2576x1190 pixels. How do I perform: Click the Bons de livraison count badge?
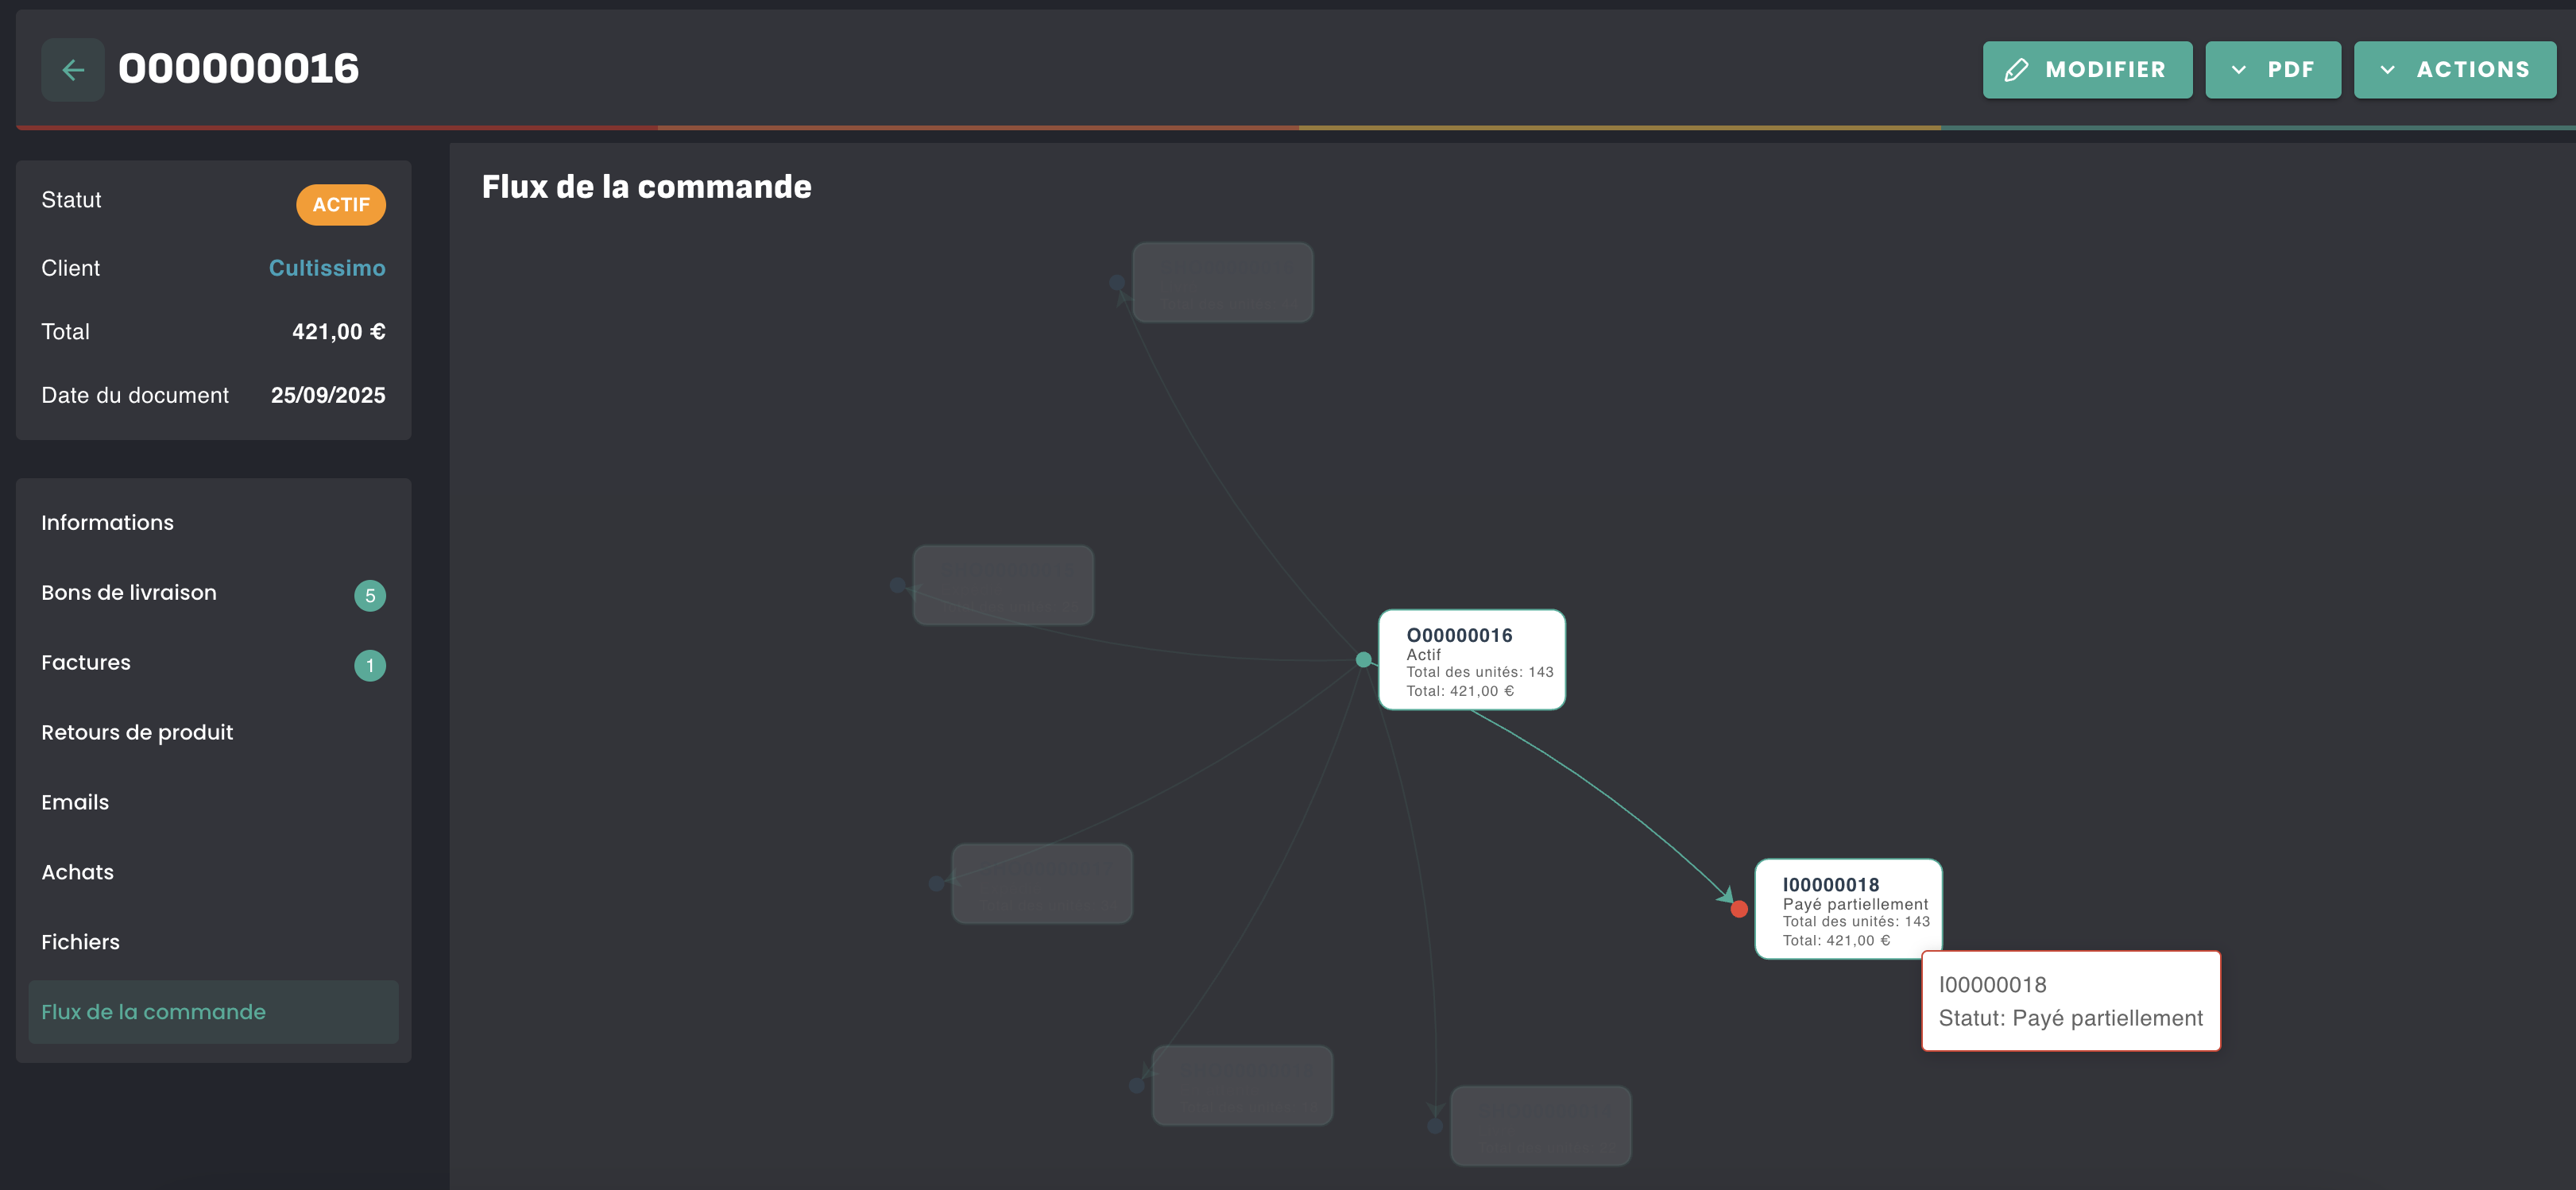pyautogui.click(x=369, y=595)
